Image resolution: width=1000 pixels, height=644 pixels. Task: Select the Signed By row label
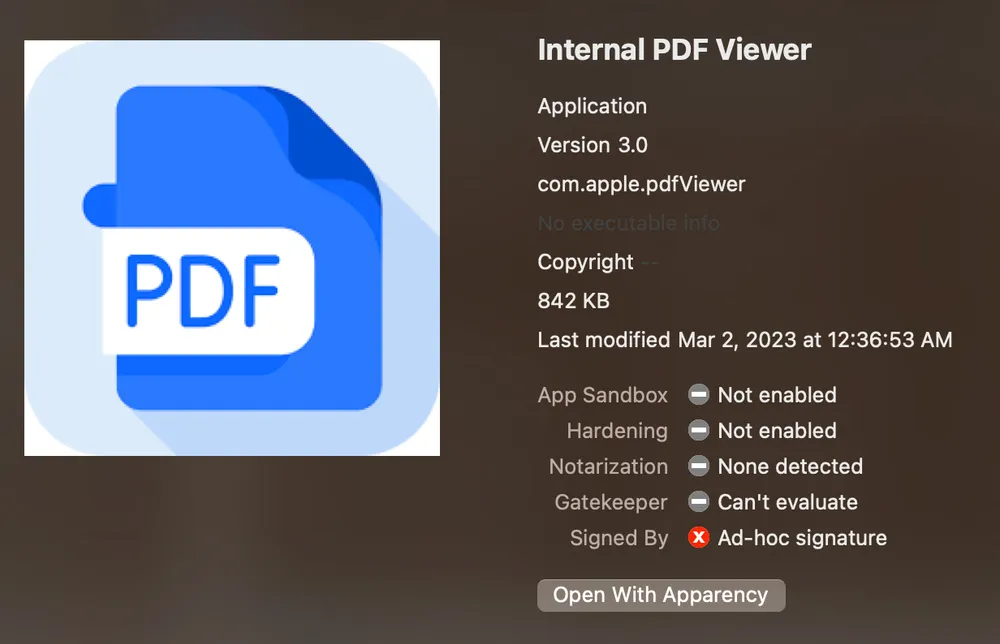coord(619,538)
